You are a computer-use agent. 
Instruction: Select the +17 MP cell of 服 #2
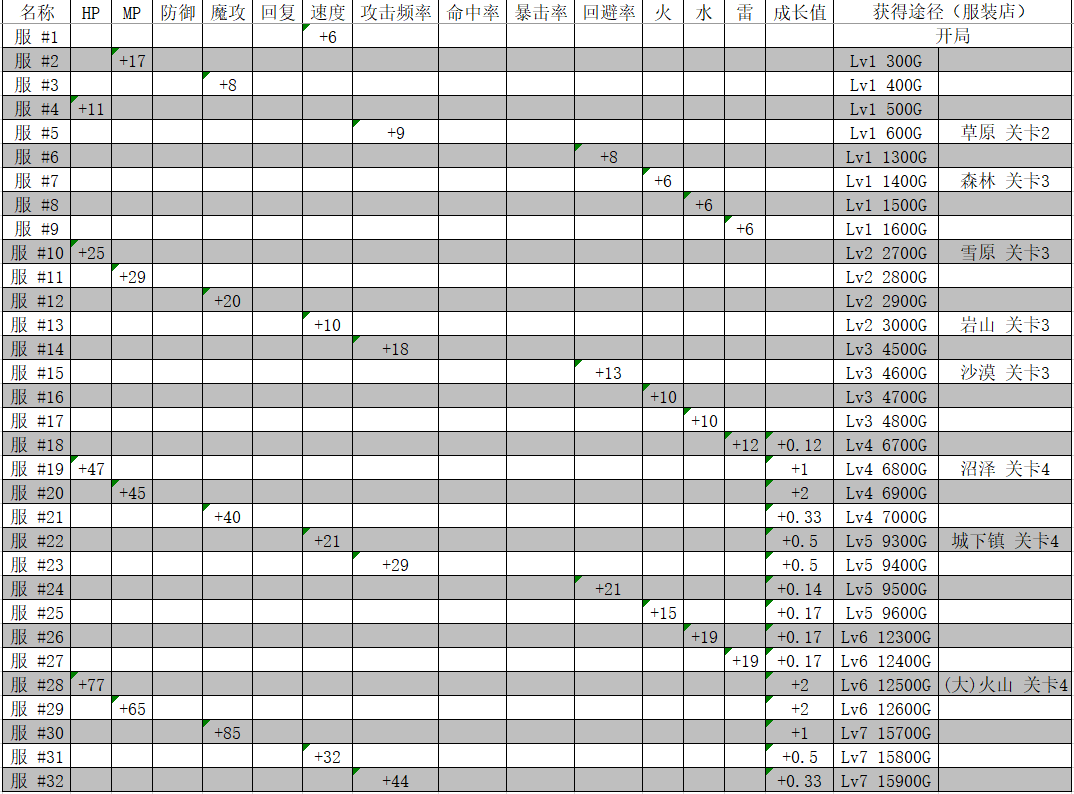132,60
